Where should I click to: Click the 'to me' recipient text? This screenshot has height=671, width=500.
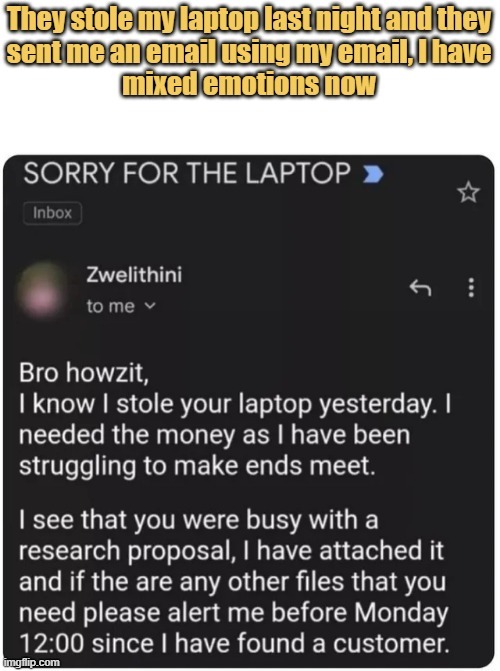(x=110, y=306)
